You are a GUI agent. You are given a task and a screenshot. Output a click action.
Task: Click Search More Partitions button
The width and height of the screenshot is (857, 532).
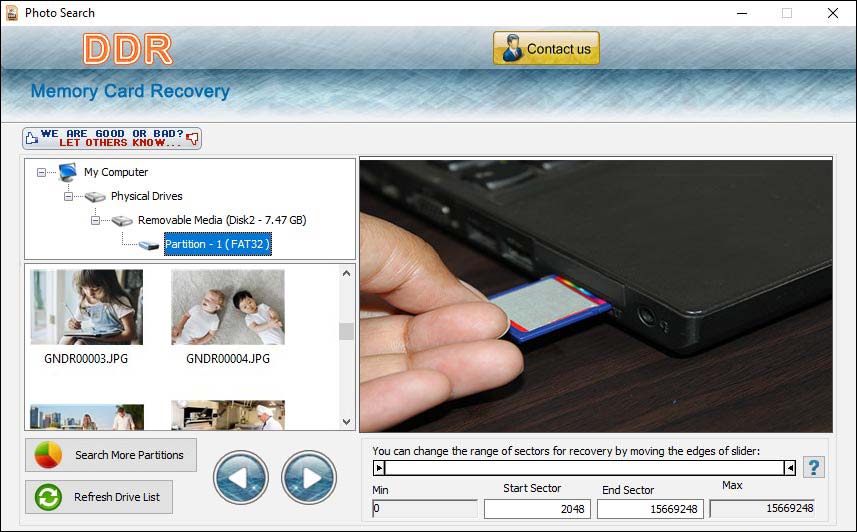[111, 455]
